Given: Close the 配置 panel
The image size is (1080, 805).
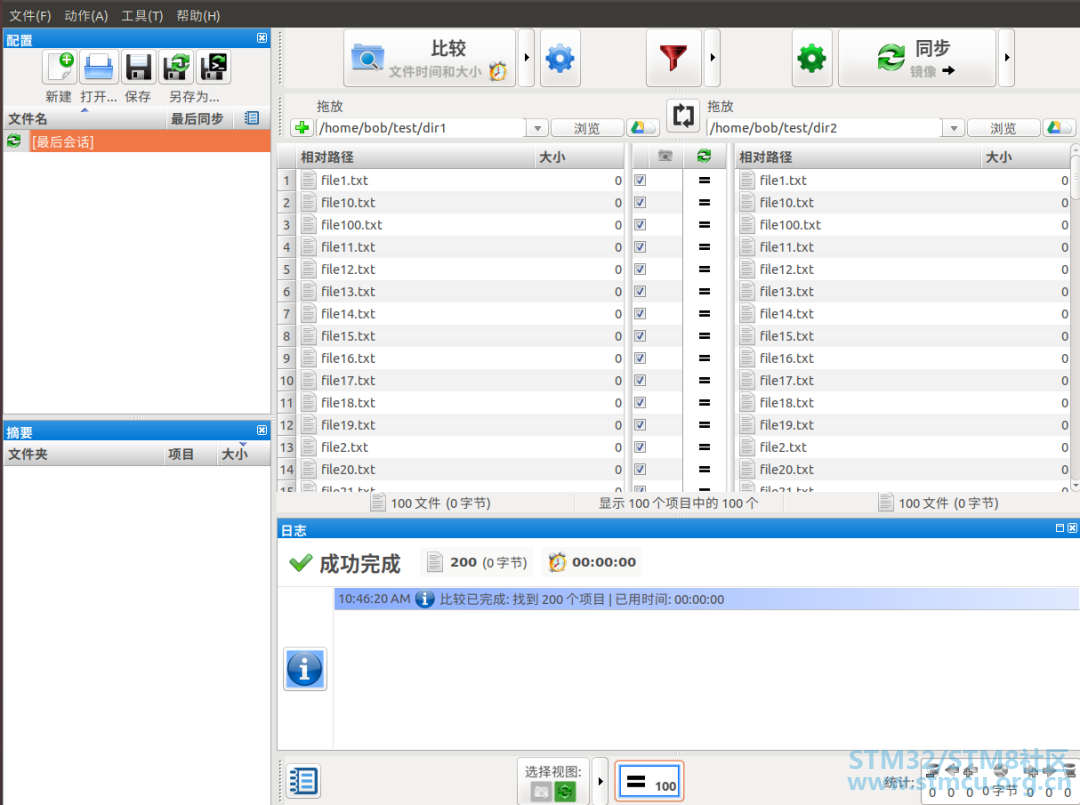Looking at the screenshot, I should click(x=262, y=38).
